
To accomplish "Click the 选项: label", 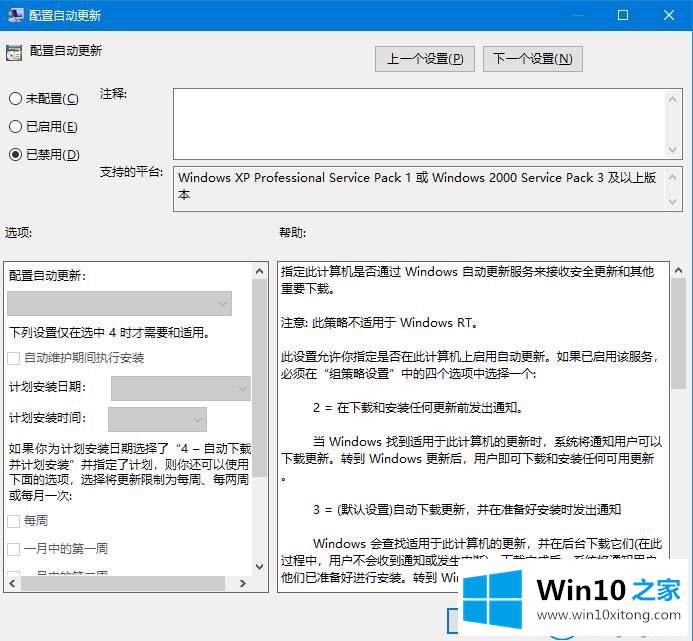I will (x=19, y=232).
